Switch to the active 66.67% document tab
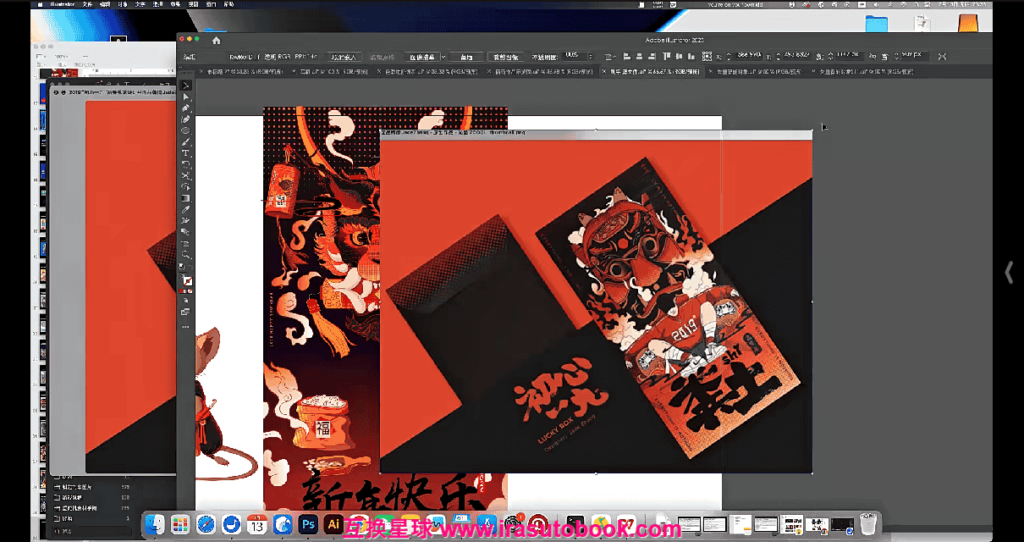The width and height of the screenshot is (1024, 542). [654, 72]
